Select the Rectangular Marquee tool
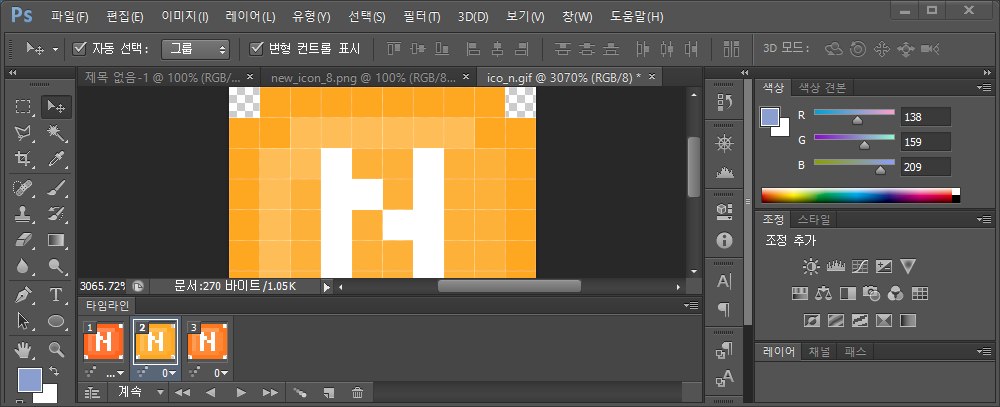The width and height of the screenshot is (1000, 407). [24, 107]
